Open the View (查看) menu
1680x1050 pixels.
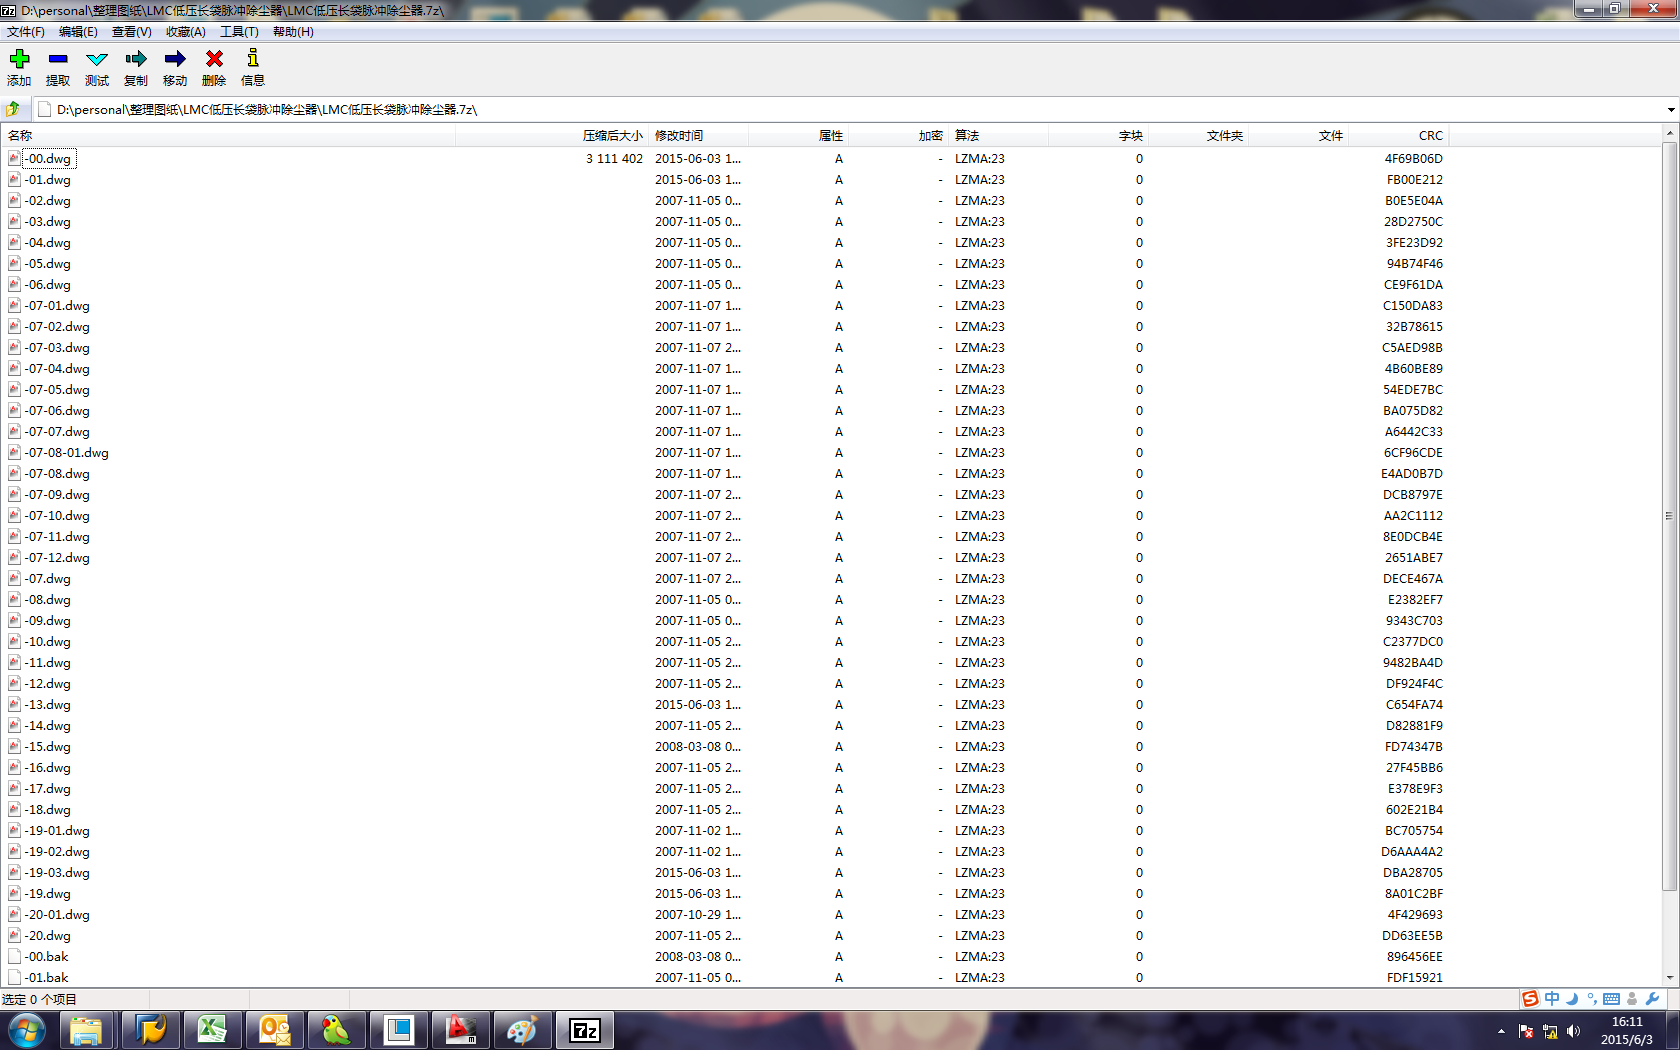tap(132, 32)
